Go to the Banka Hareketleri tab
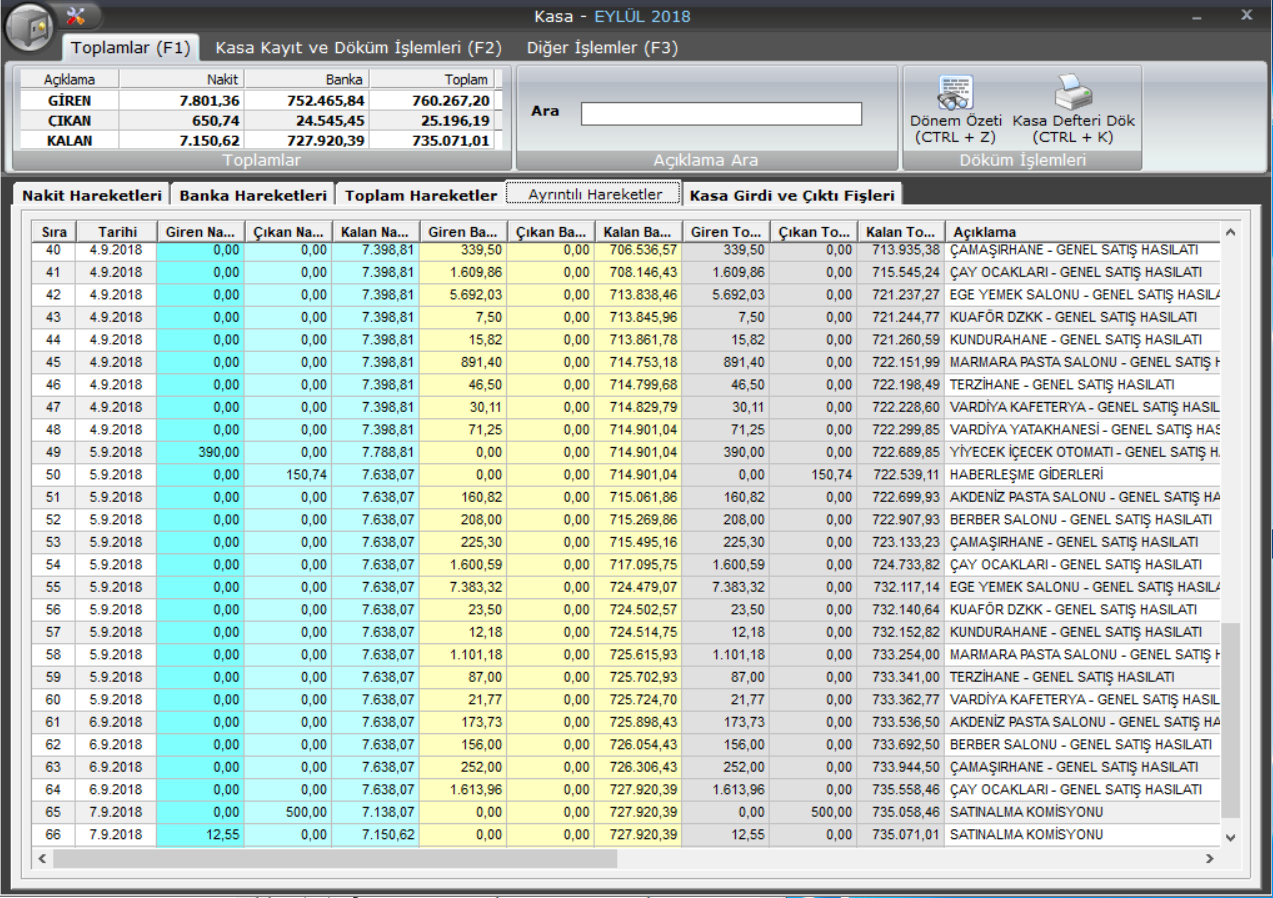The image size is (1273, 898). pyautogui.click(x=252, y=195)
